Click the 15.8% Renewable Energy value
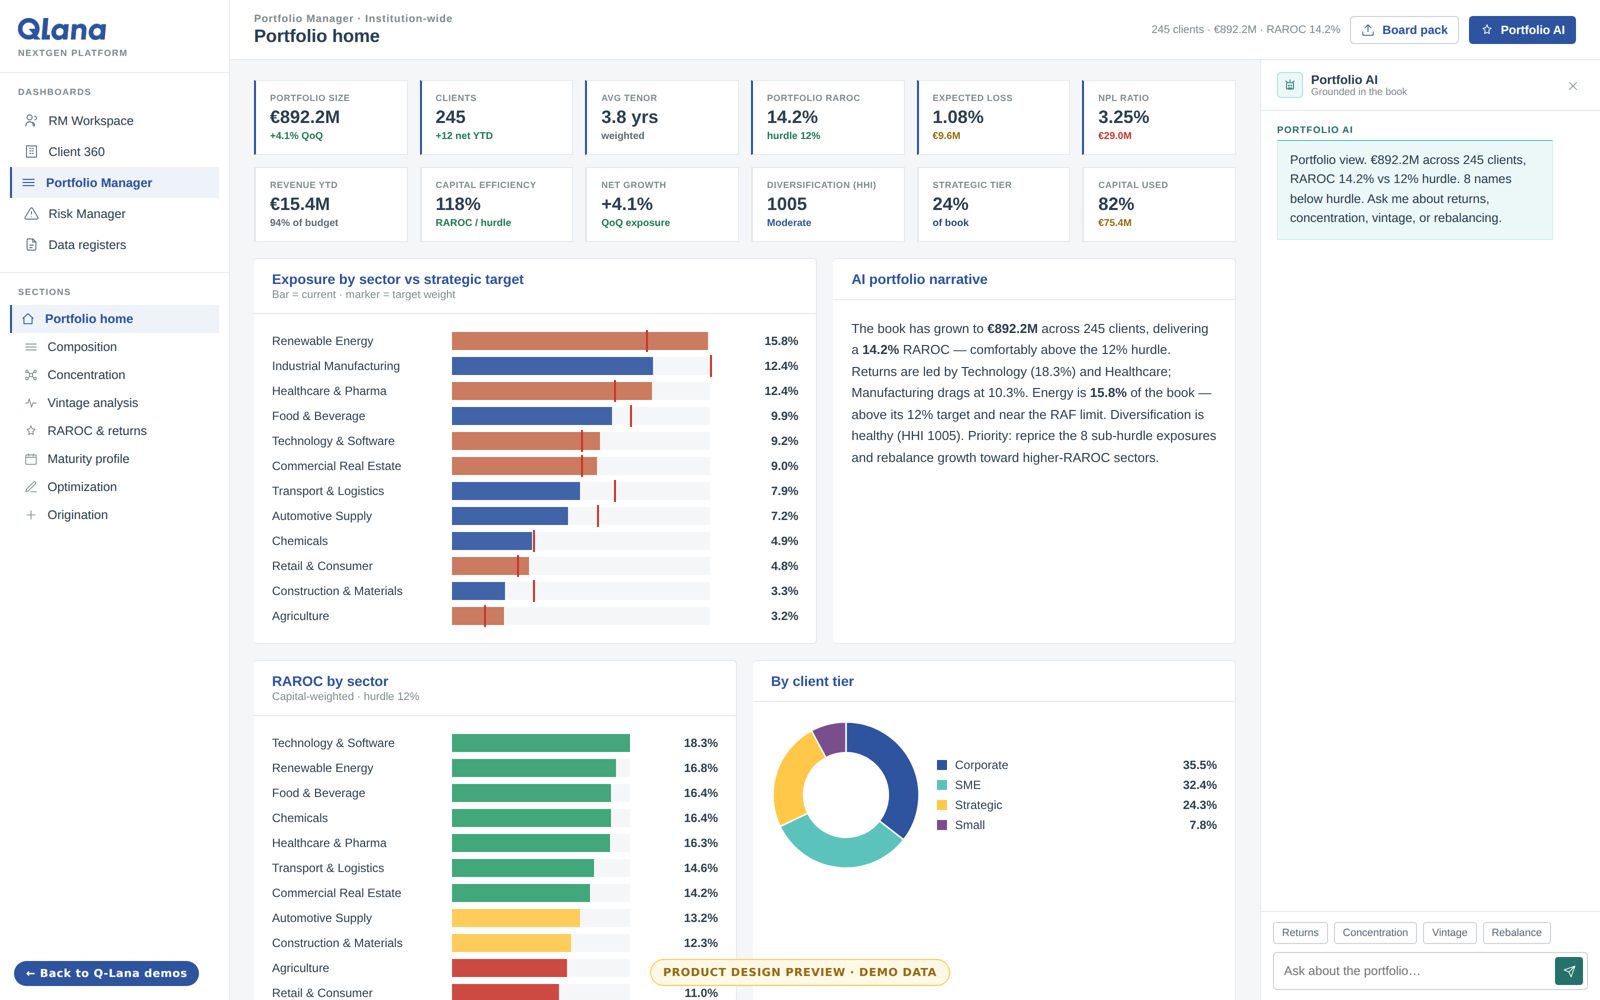Viewport: 1600px width, 1000px height. tap(781, 341)
